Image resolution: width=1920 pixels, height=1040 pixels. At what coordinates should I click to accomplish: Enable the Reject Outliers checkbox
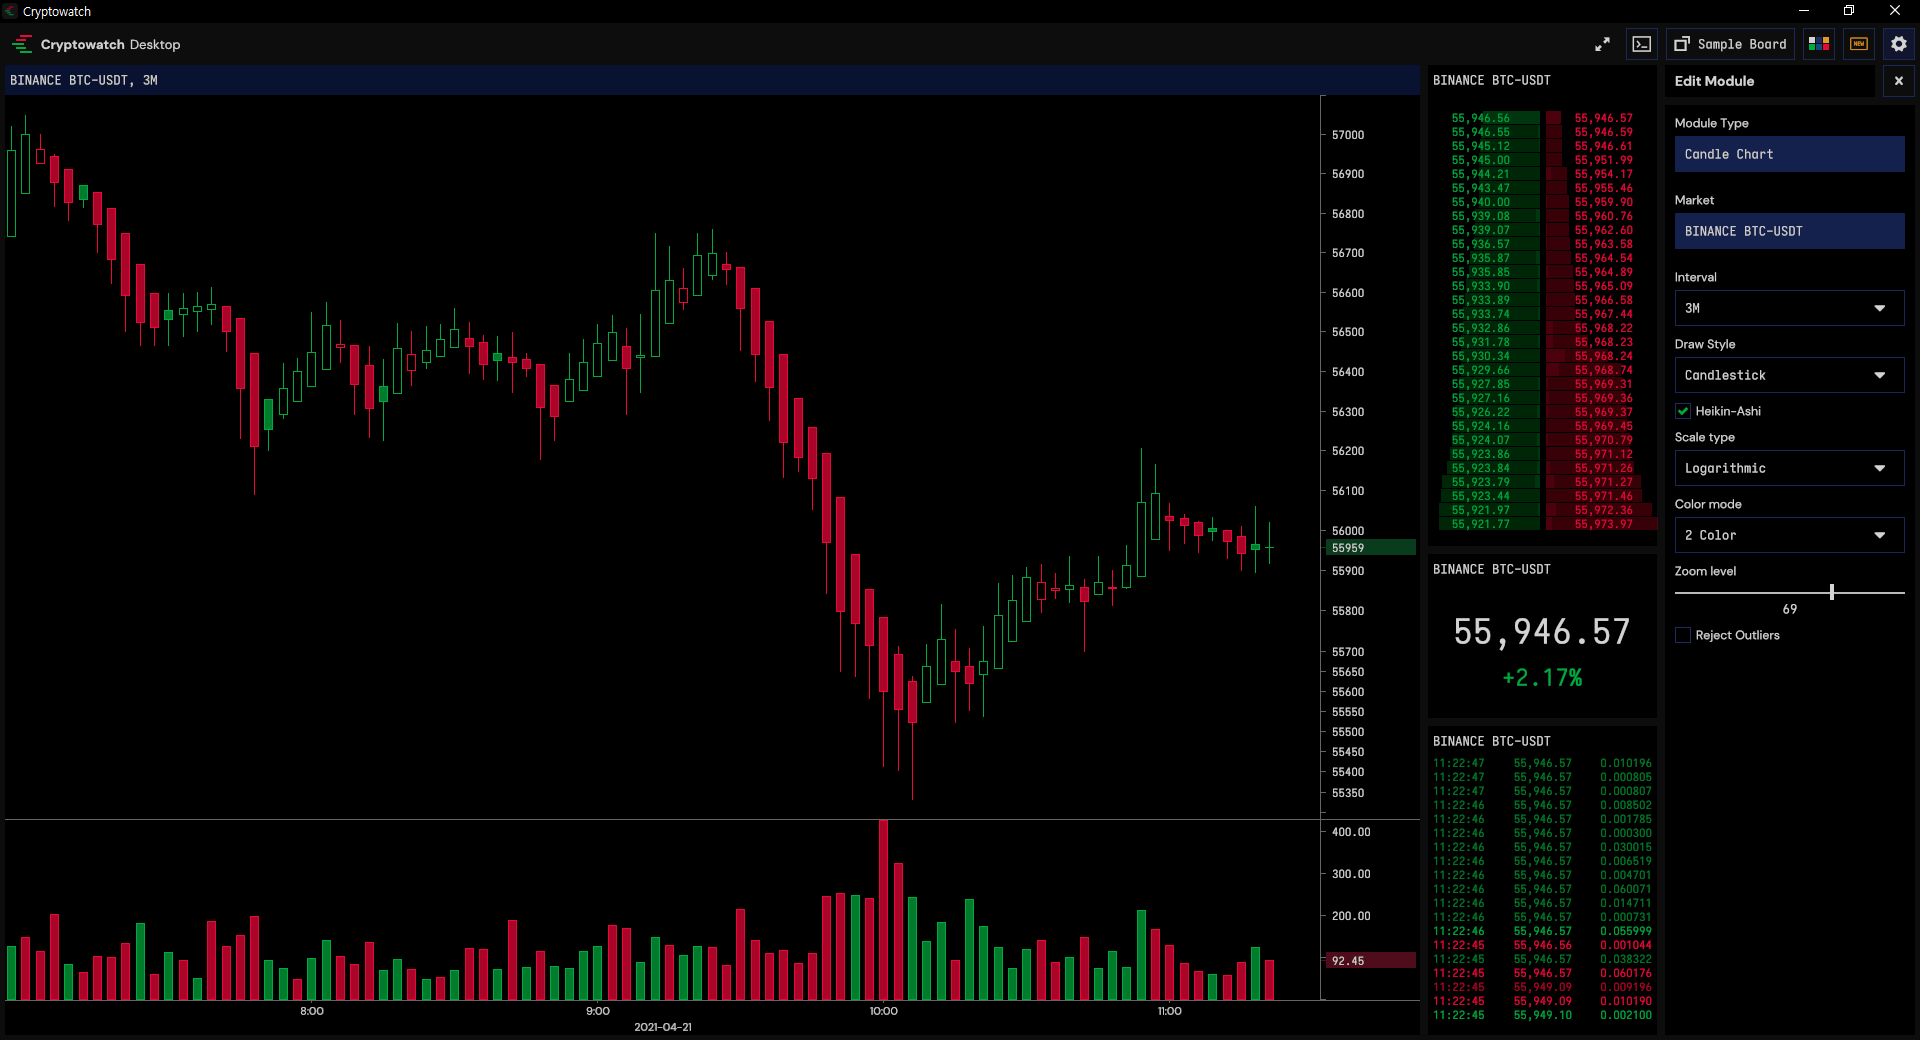1683,635
